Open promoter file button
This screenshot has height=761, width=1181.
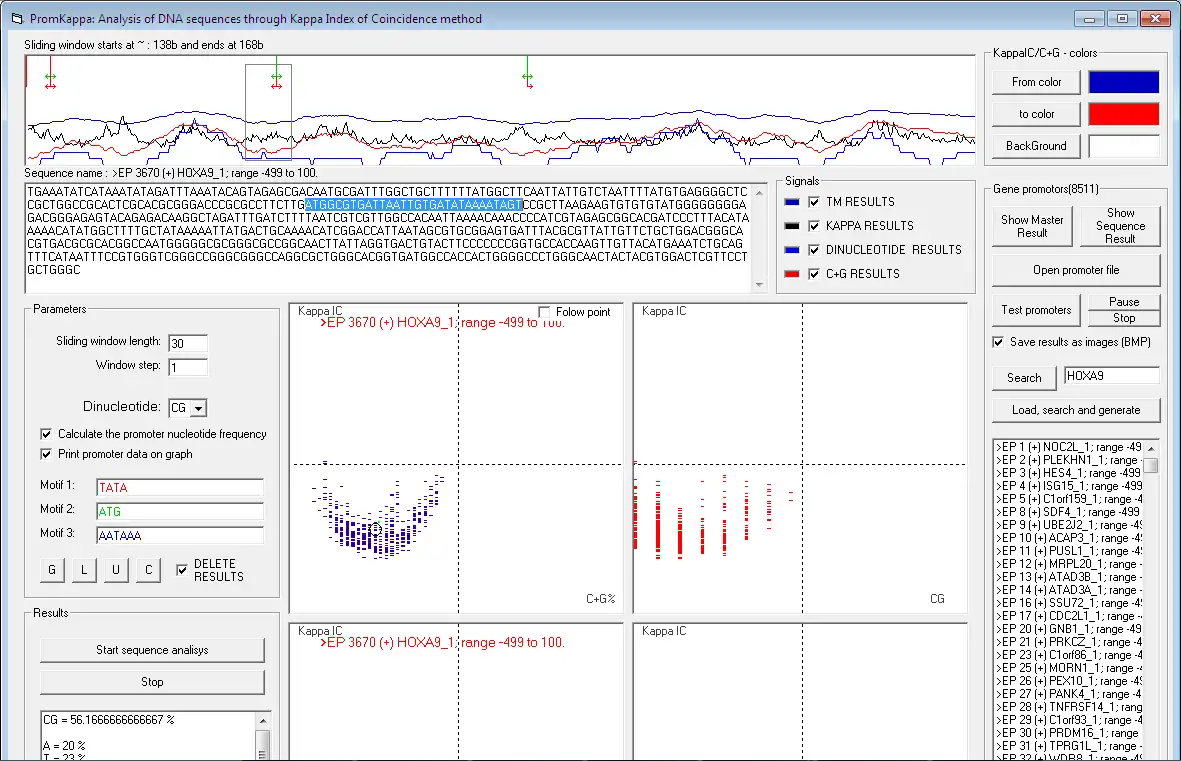click(1076, 270)
